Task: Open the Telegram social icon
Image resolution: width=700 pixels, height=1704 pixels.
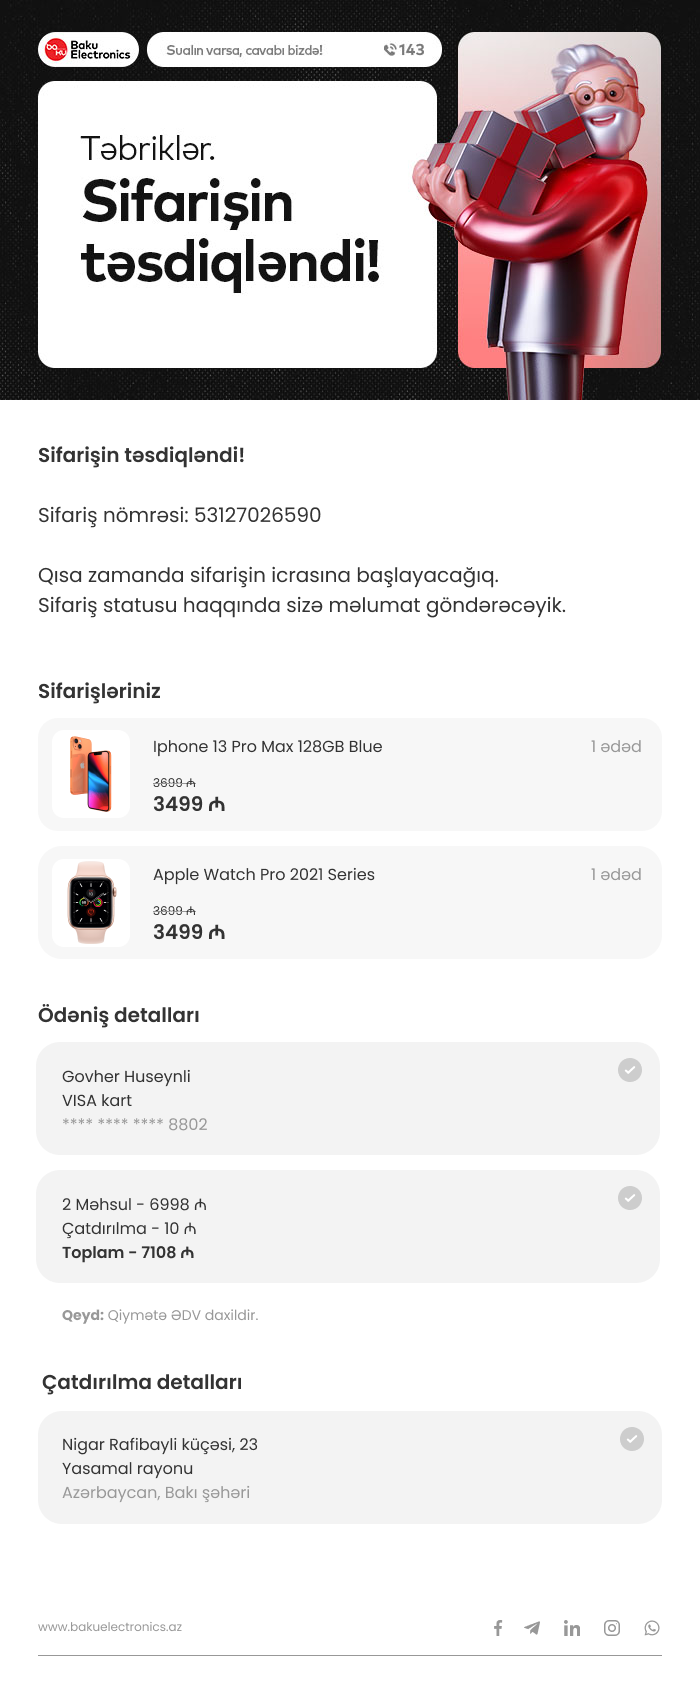Action: point(532,1628)
